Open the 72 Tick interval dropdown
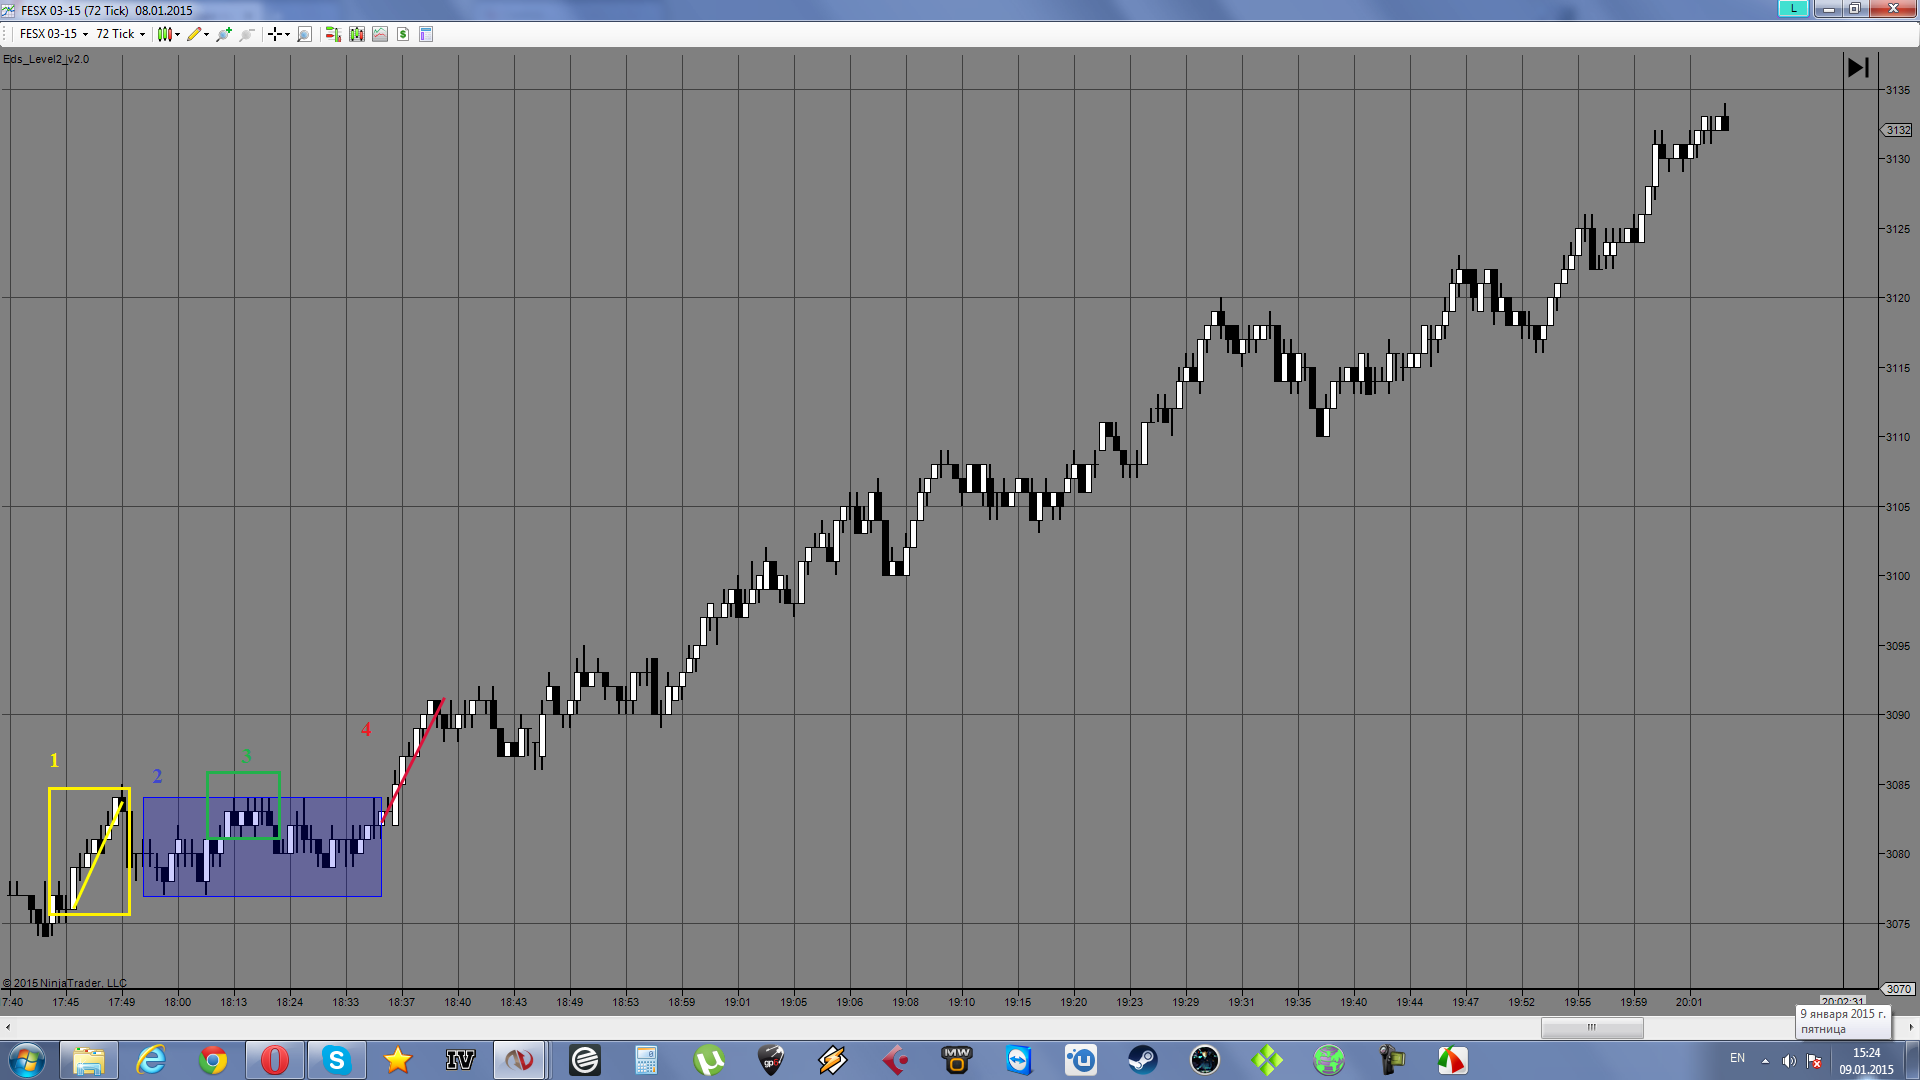1920x1080 pixels. (120, 34)
